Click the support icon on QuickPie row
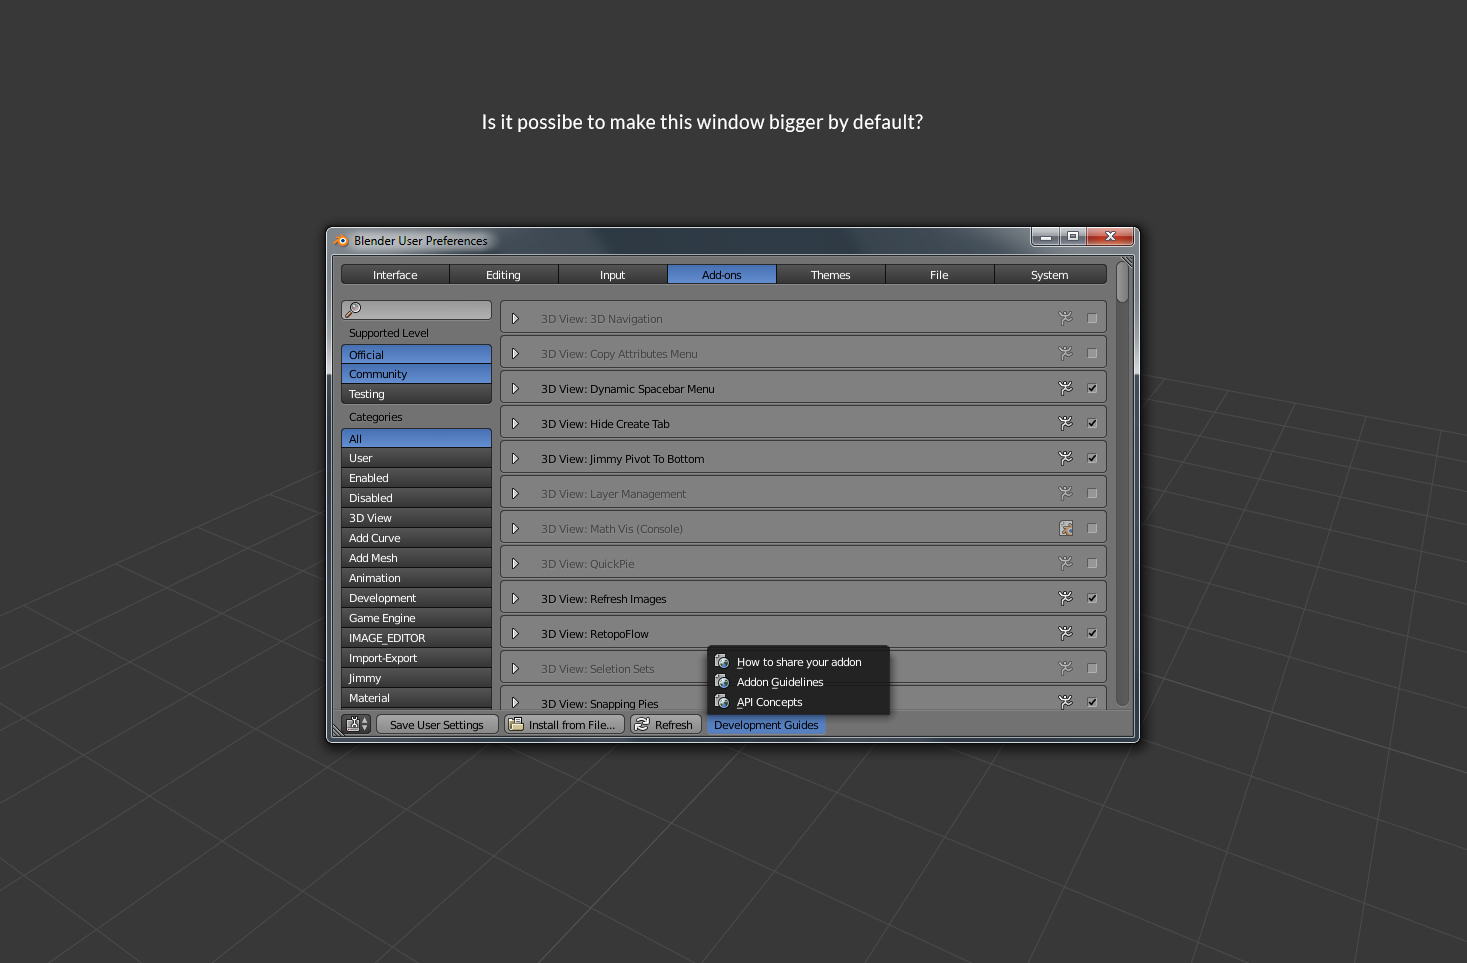The height and width of the screenshot is (963, 1467). [x=1066, y=563]
